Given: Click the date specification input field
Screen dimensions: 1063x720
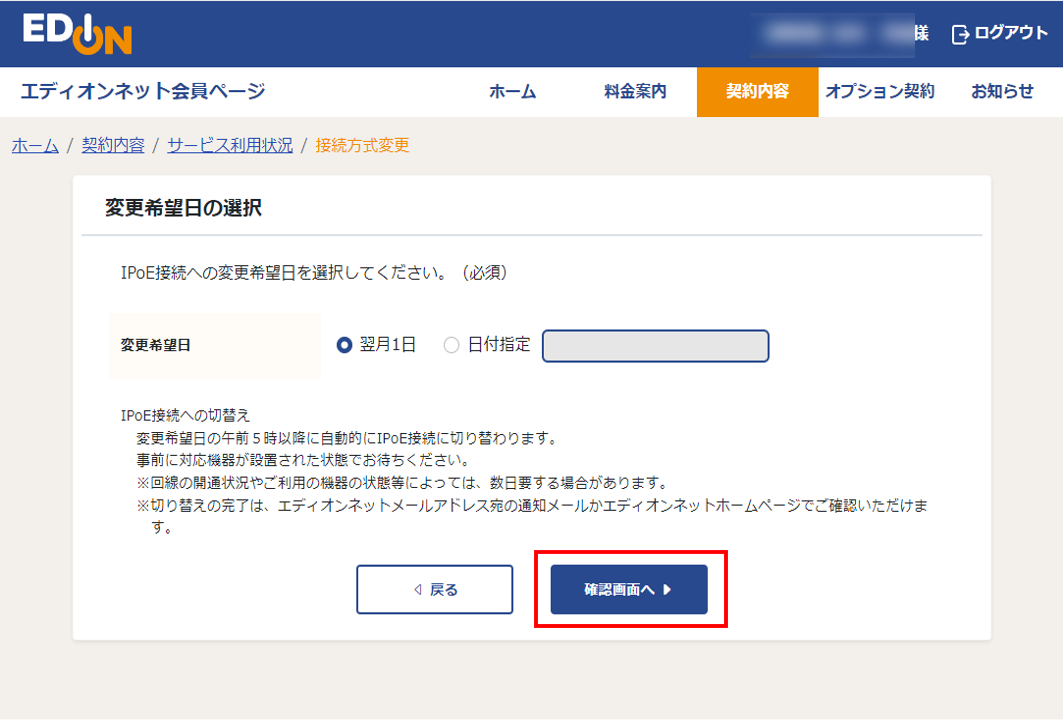Looking at the screenshot, I should coord(655,345).
